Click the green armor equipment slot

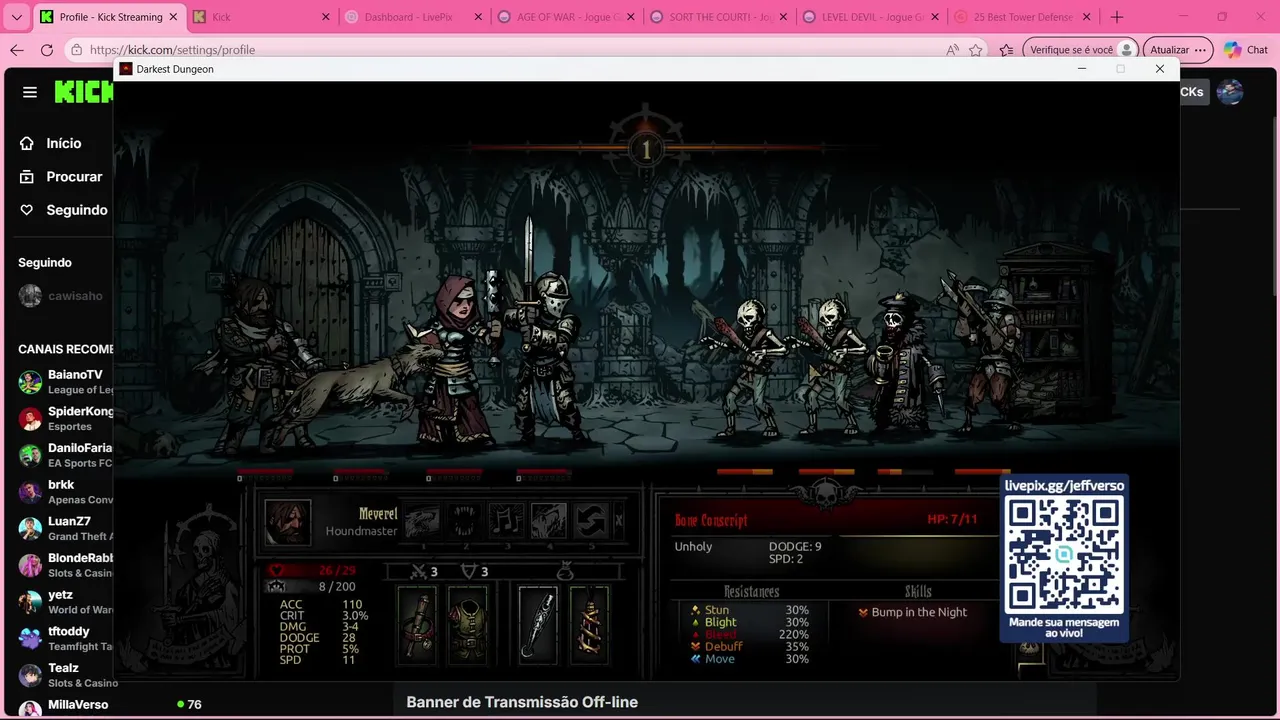point(467,624)
